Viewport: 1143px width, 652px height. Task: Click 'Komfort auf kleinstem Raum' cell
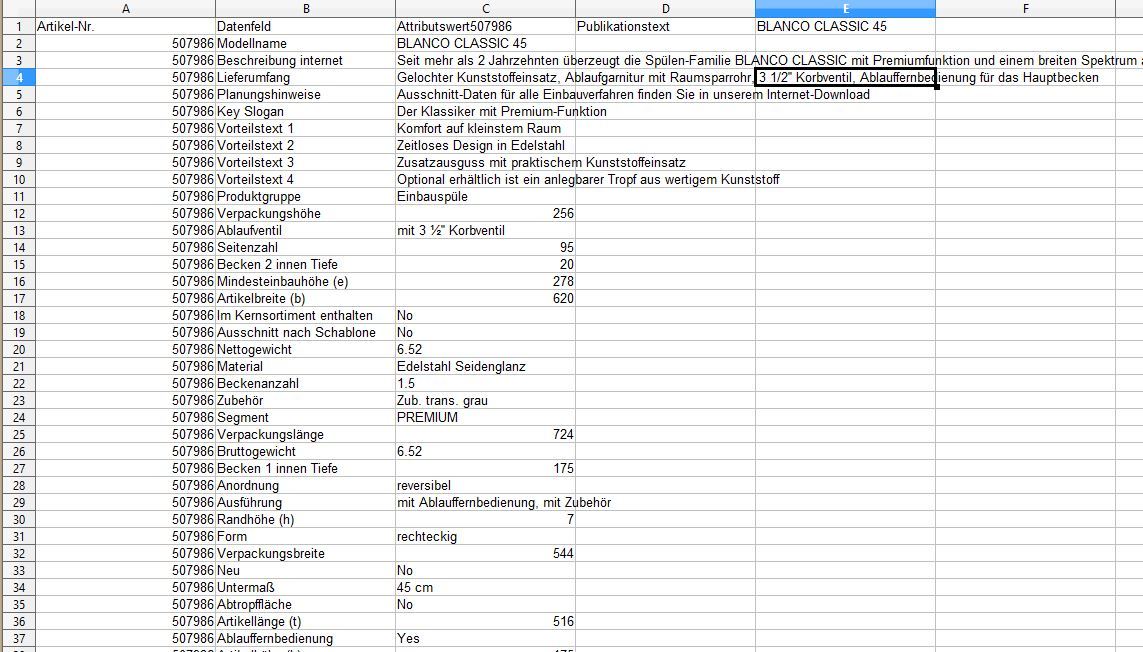coord(485,128)
